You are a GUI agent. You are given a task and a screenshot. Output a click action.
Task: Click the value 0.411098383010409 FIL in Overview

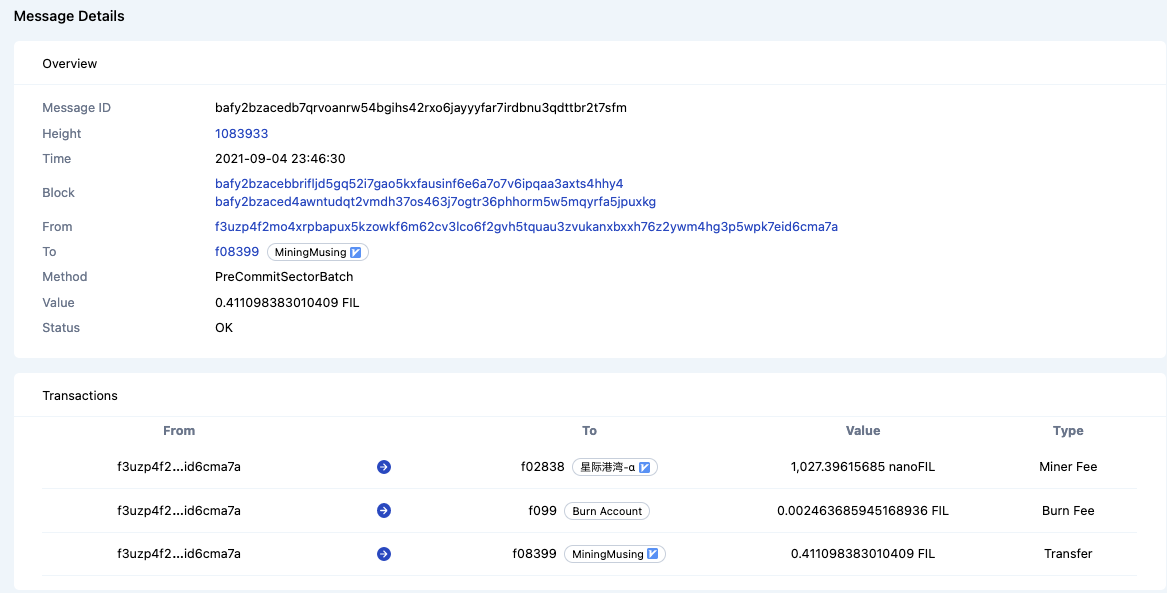(288, 303)
